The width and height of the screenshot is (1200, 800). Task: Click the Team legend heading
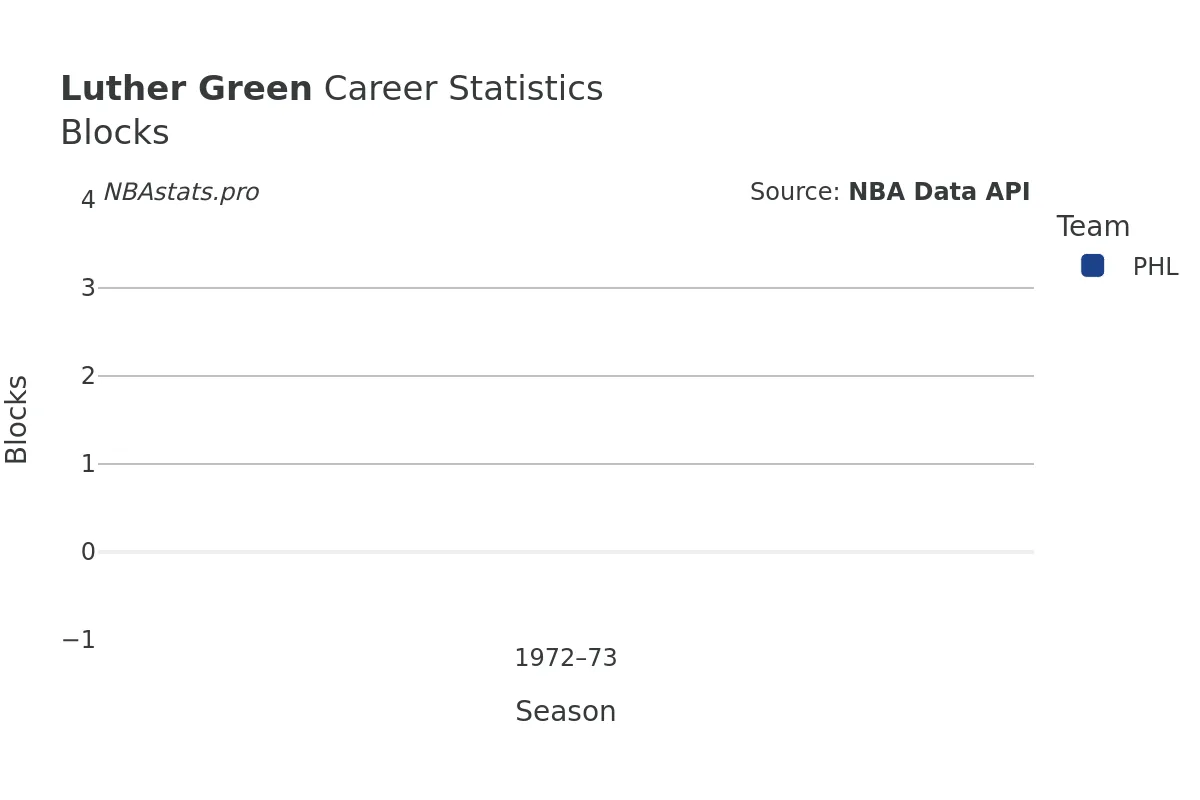(x=1093, y=227)
